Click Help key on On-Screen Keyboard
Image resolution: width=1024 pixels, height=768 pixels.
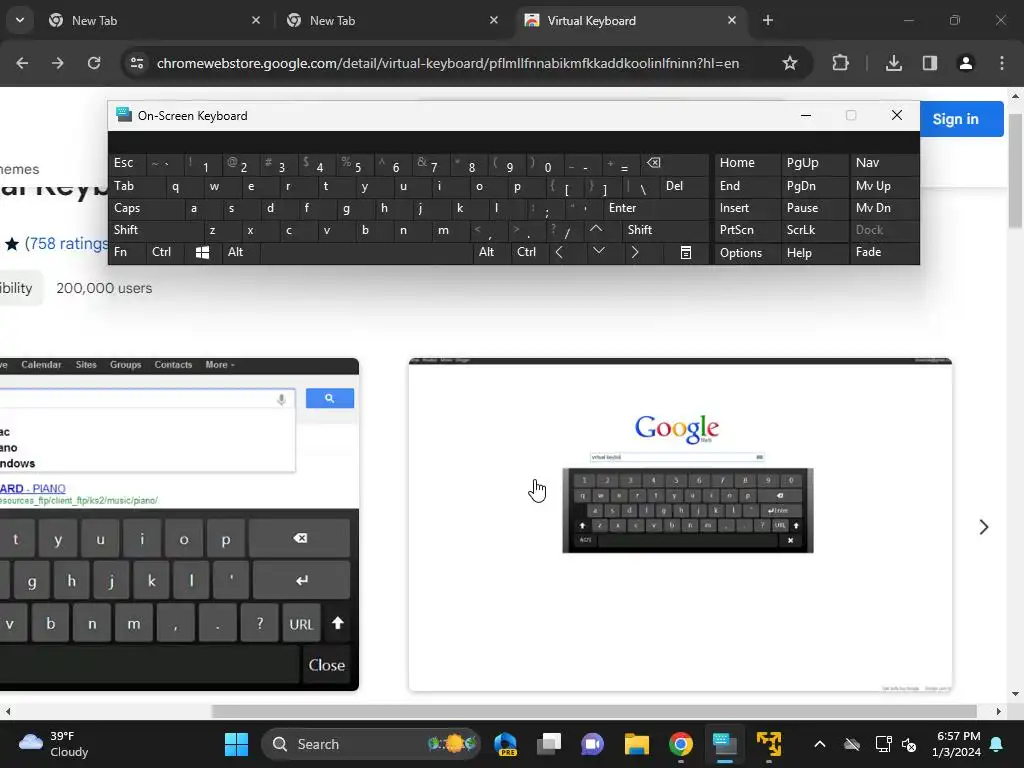[814, 252]
